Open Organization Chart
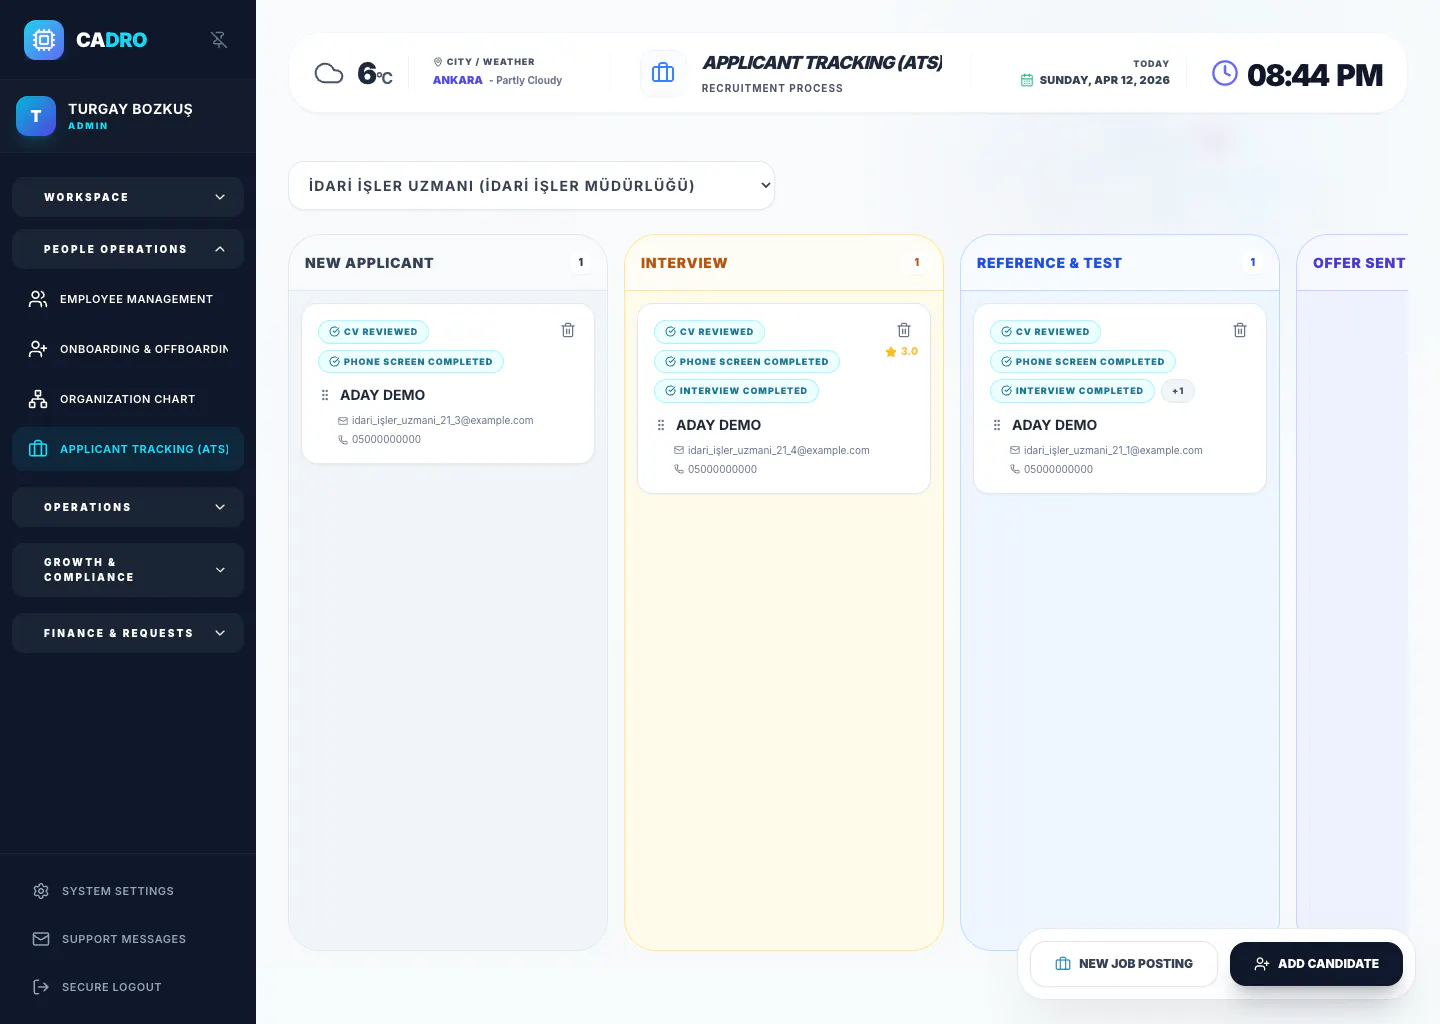 128,399
